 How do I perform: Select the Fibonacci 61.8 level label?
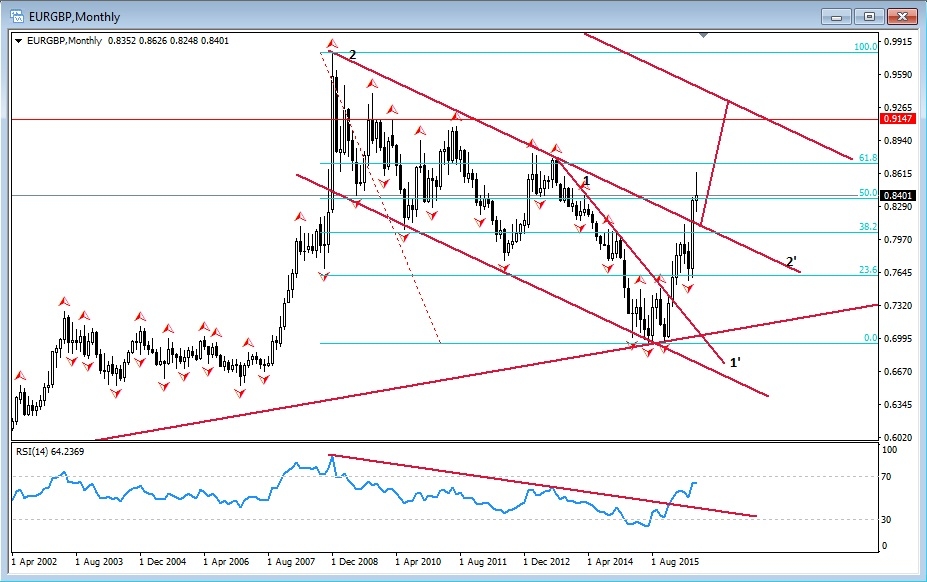(x=867, y=158)
